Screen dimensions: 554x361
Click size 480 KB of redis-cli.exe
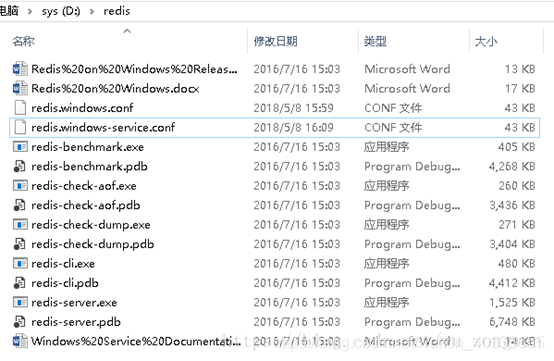pyautogui.click(x=517, y=263)
